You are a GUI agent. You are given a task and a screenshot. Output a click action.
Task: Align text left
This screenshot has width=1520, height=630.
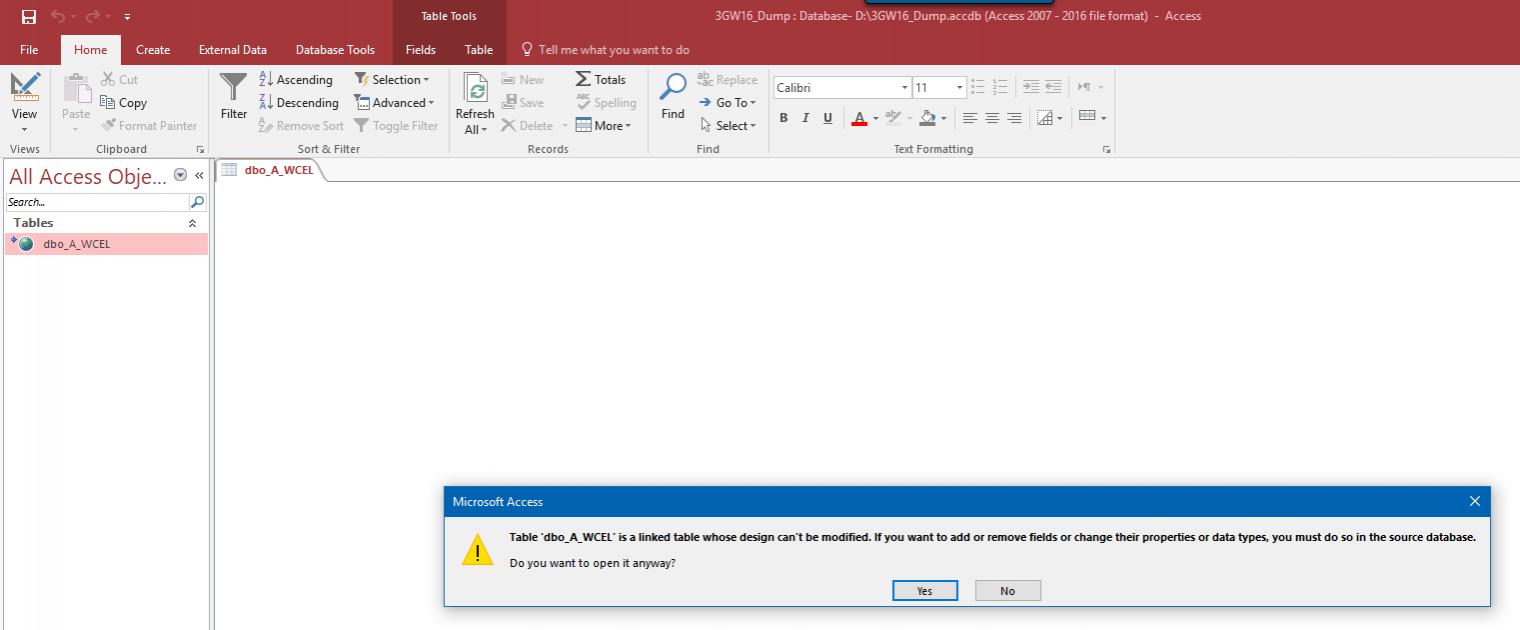tap(970, 118)
